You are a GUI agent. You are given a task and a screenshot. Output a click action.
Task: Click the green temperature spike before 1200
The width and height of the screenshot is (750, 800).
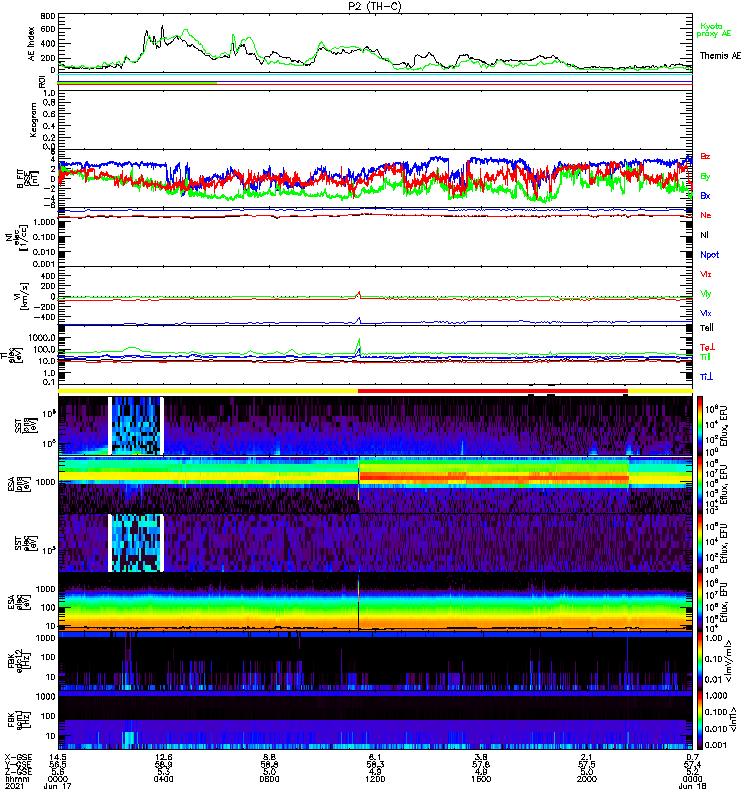click(359, 346)
